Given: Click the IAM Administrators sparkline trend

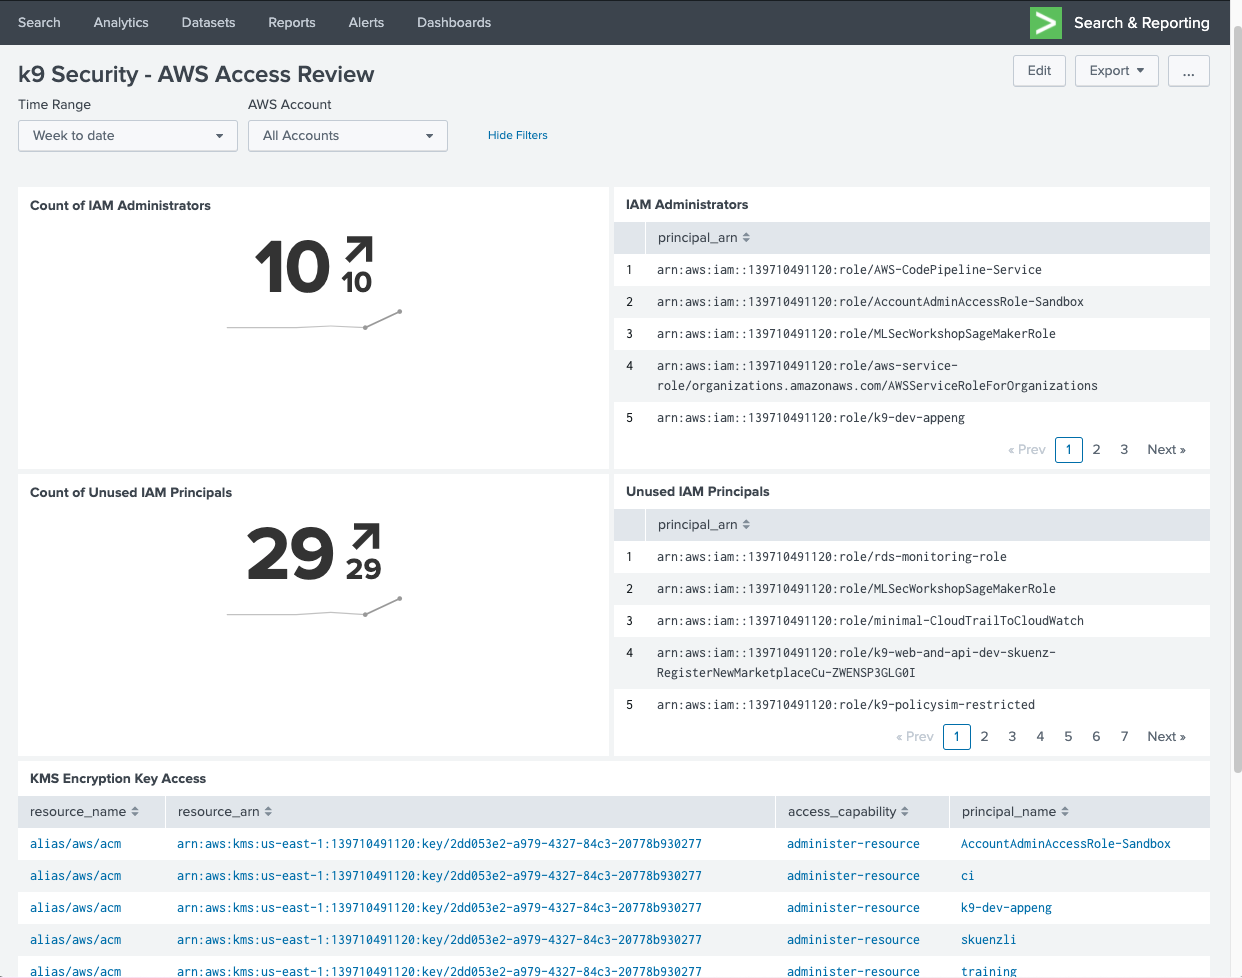Looking at the screenshot, I should click(x=314, y=320).
